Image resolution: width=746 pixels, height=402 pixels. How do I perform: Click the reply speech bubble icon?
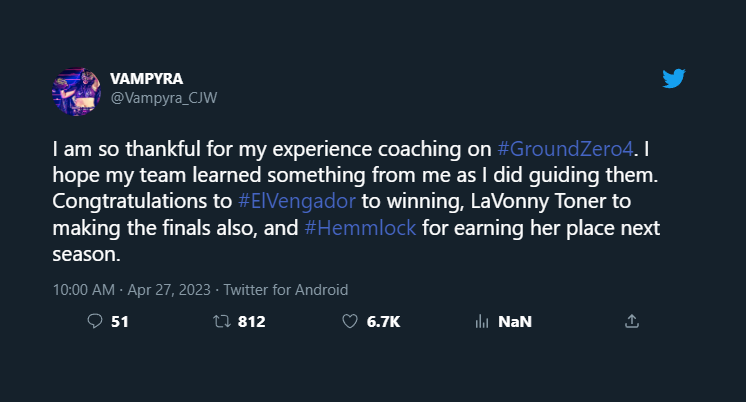pyautogui.click(x=96, y=322)
